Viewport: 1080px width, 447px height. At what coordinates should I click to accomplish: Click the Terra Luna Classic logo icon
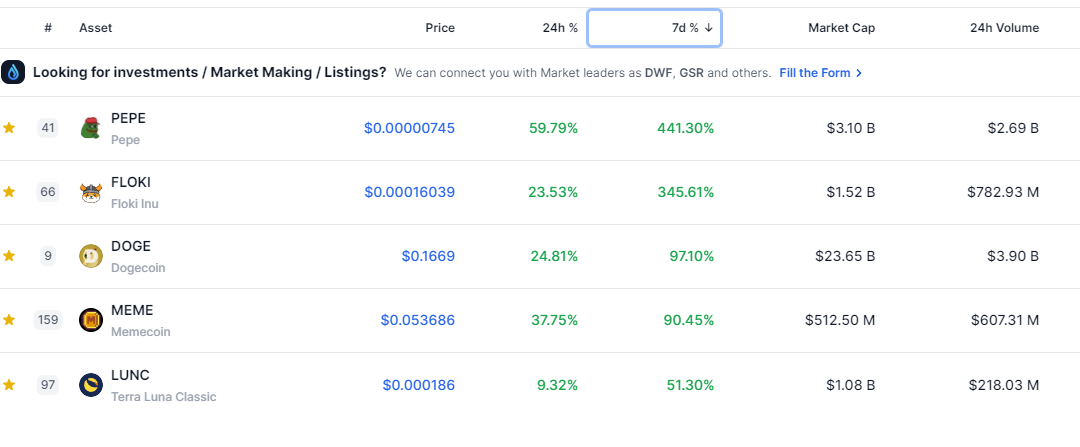pyautogui.click(x=91, y=385)
